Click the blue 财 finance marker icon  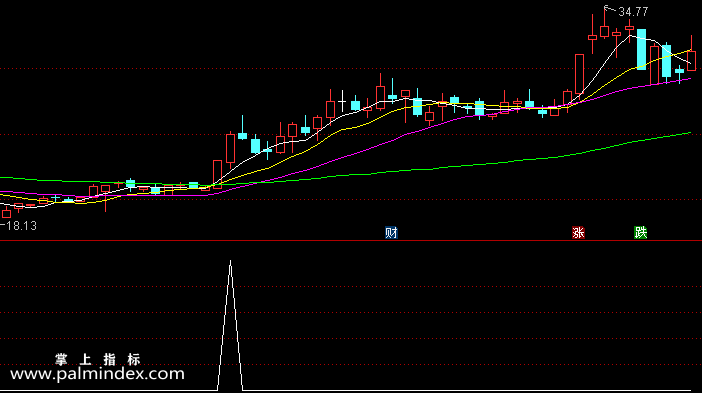[x=391, y=232]
